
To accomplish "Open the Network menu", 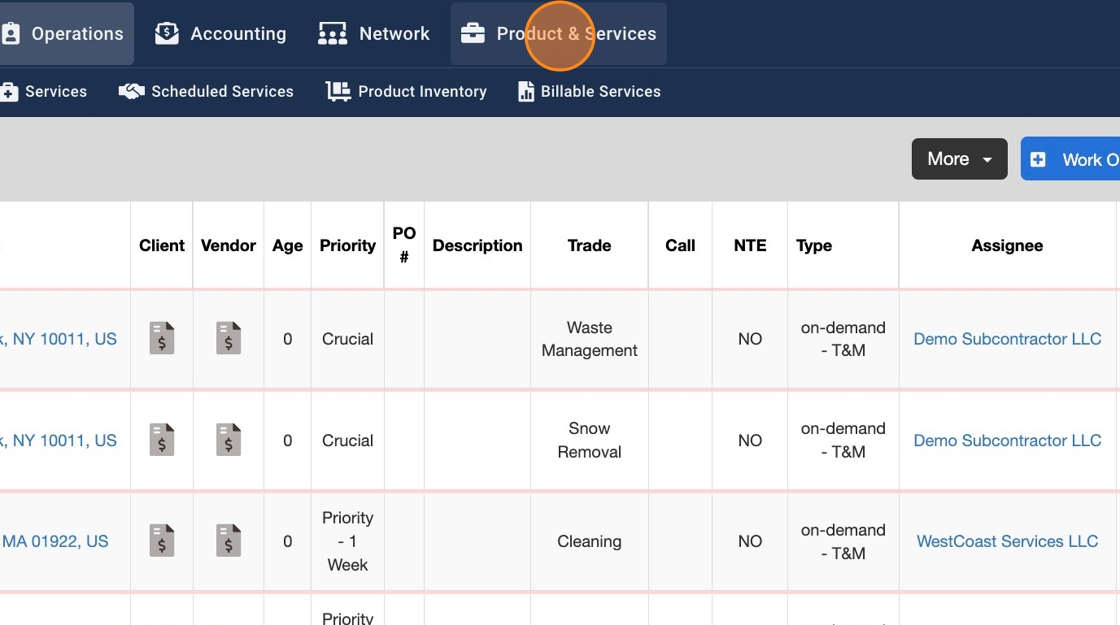I will (374, 33).
